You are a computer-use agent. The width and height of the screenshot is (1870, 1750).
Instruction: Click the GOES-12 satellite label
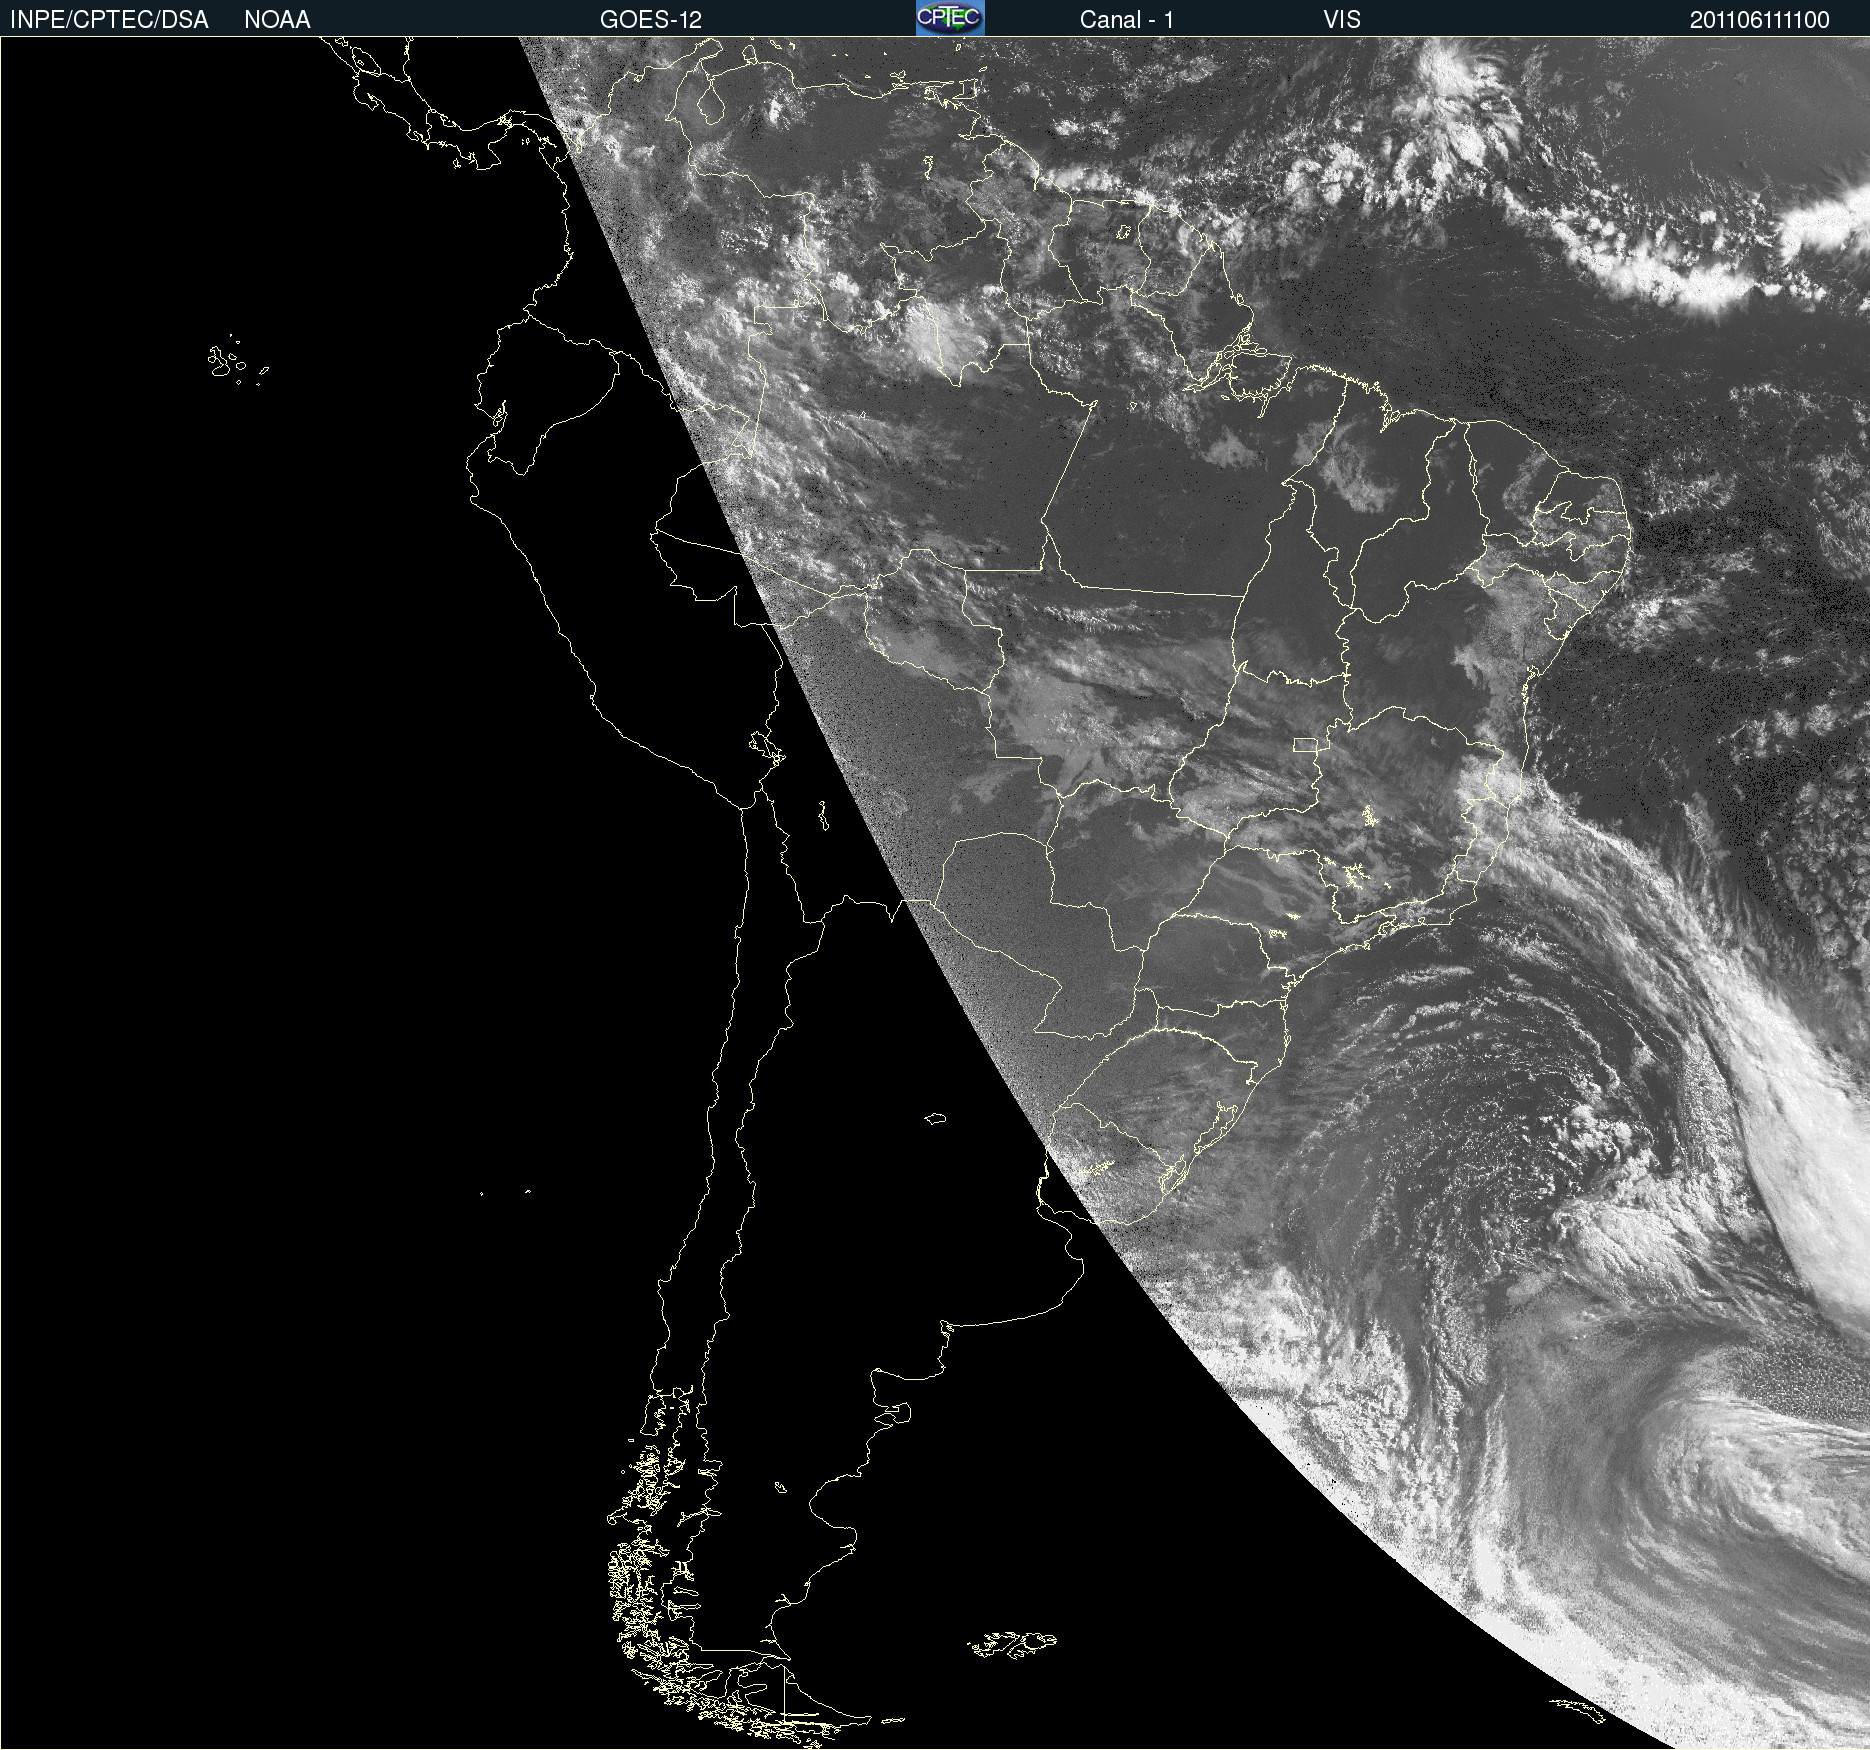[x=651, y=19]
